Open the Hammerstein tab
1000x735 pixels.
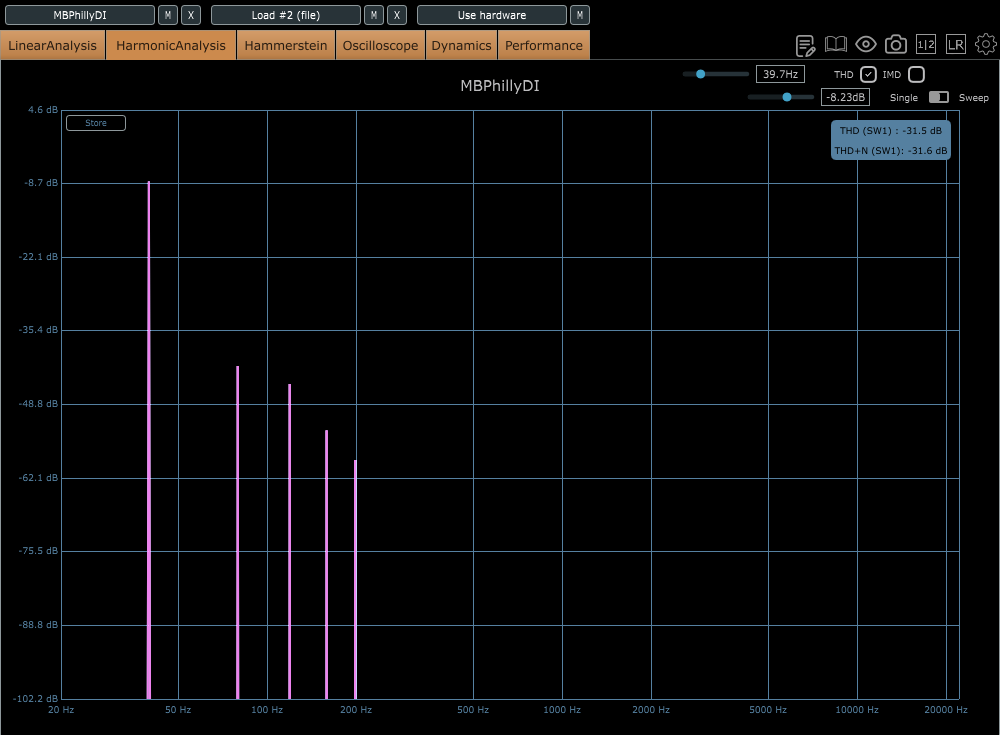tap(286, 45)
